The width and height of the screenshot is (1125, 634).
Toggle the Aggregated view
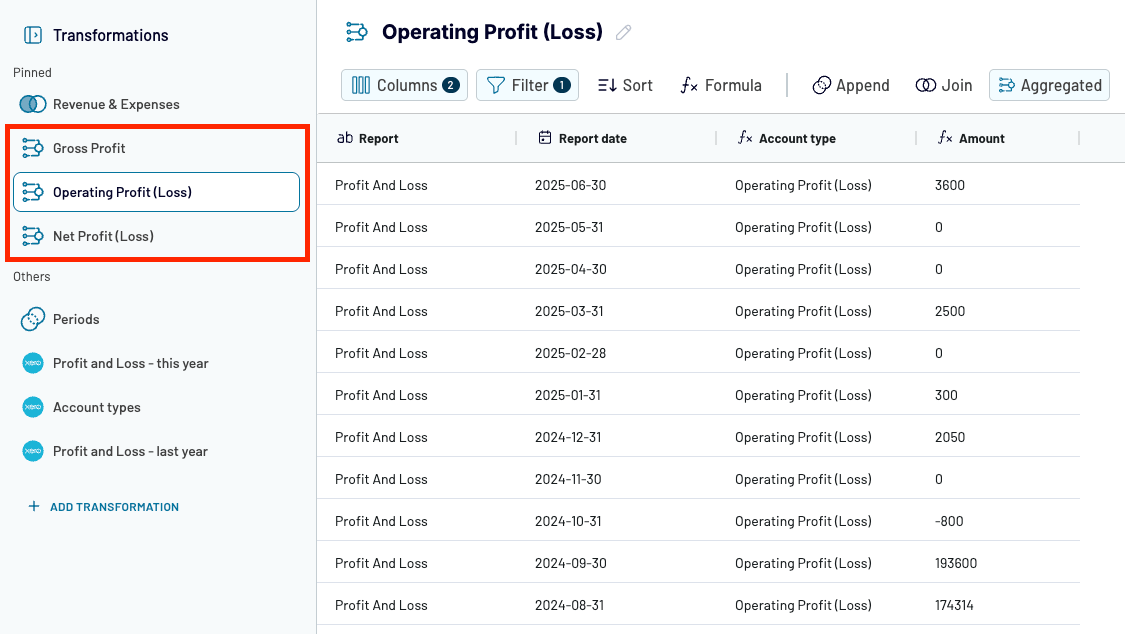pyautogui.click(x=1049, y=85)
